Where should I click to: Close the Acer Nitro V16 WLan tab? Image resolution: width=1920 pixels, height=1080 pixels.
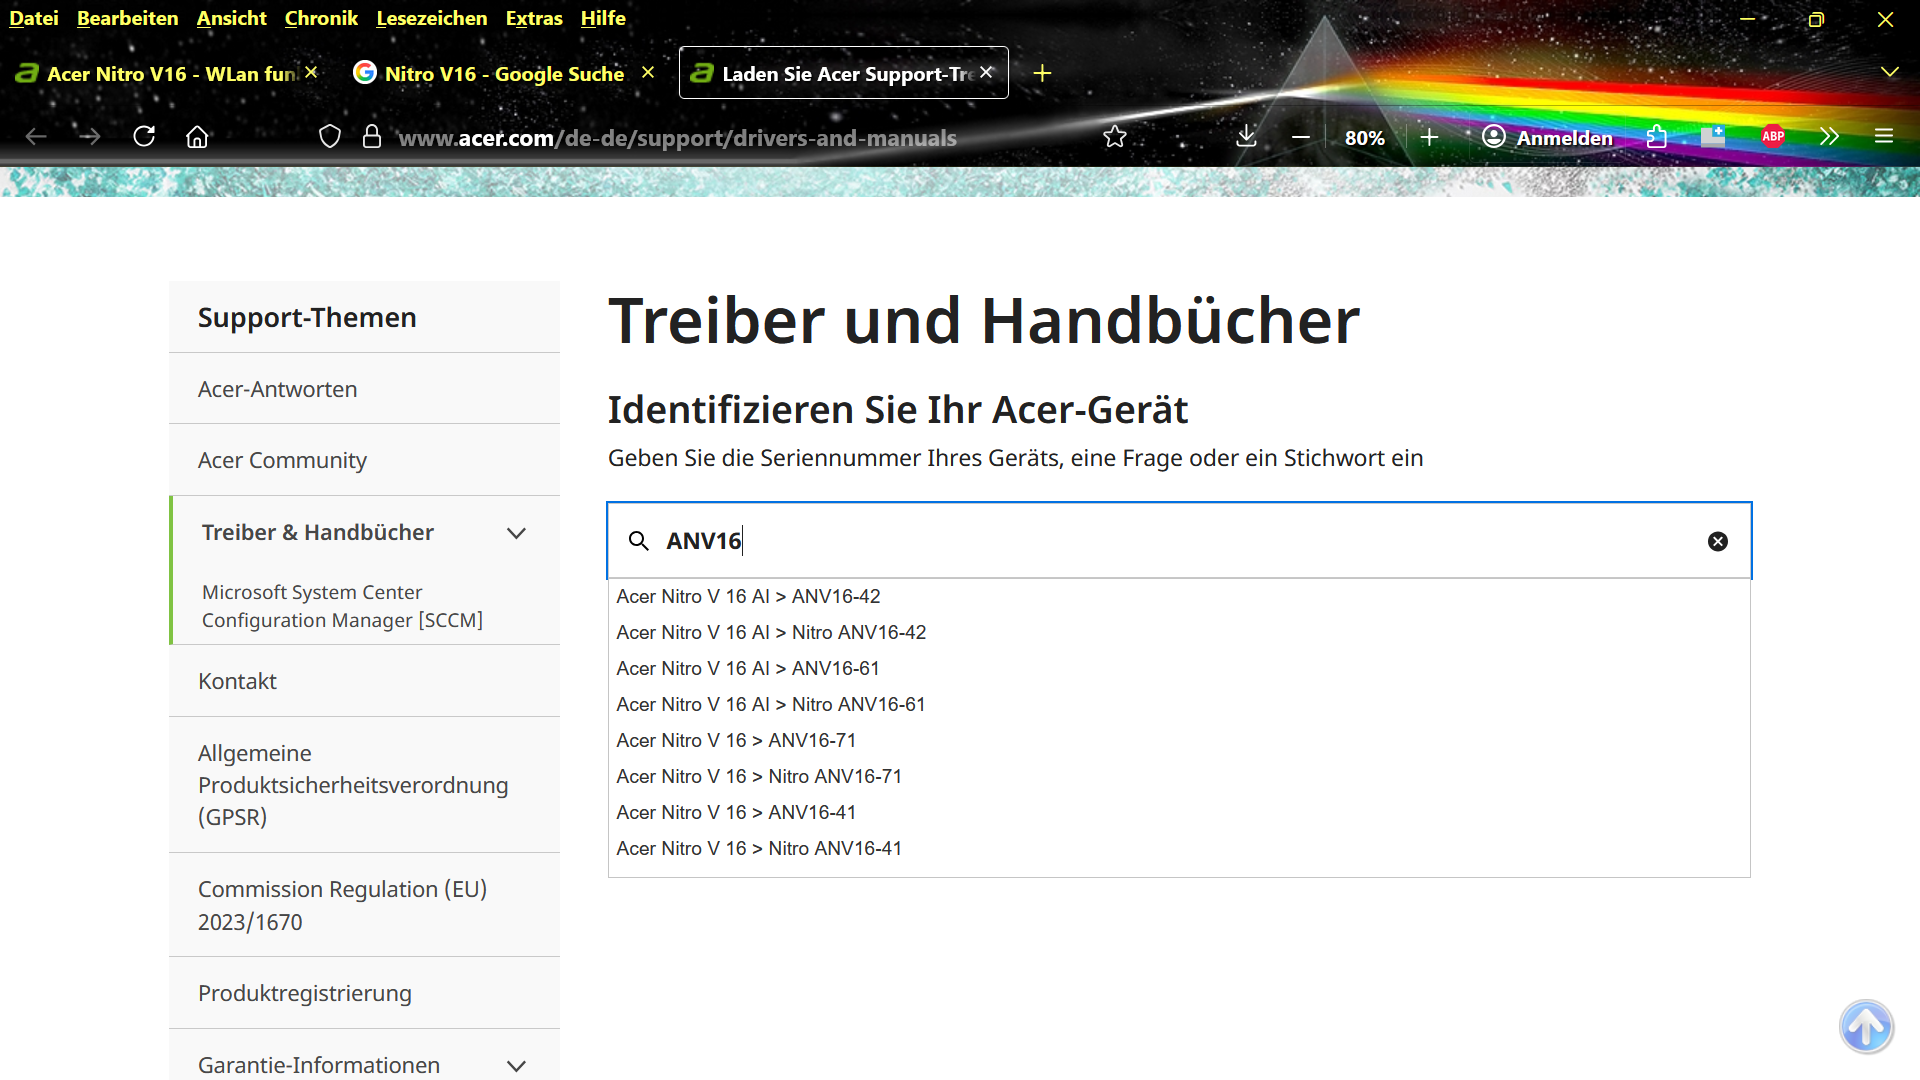[311, 73]
